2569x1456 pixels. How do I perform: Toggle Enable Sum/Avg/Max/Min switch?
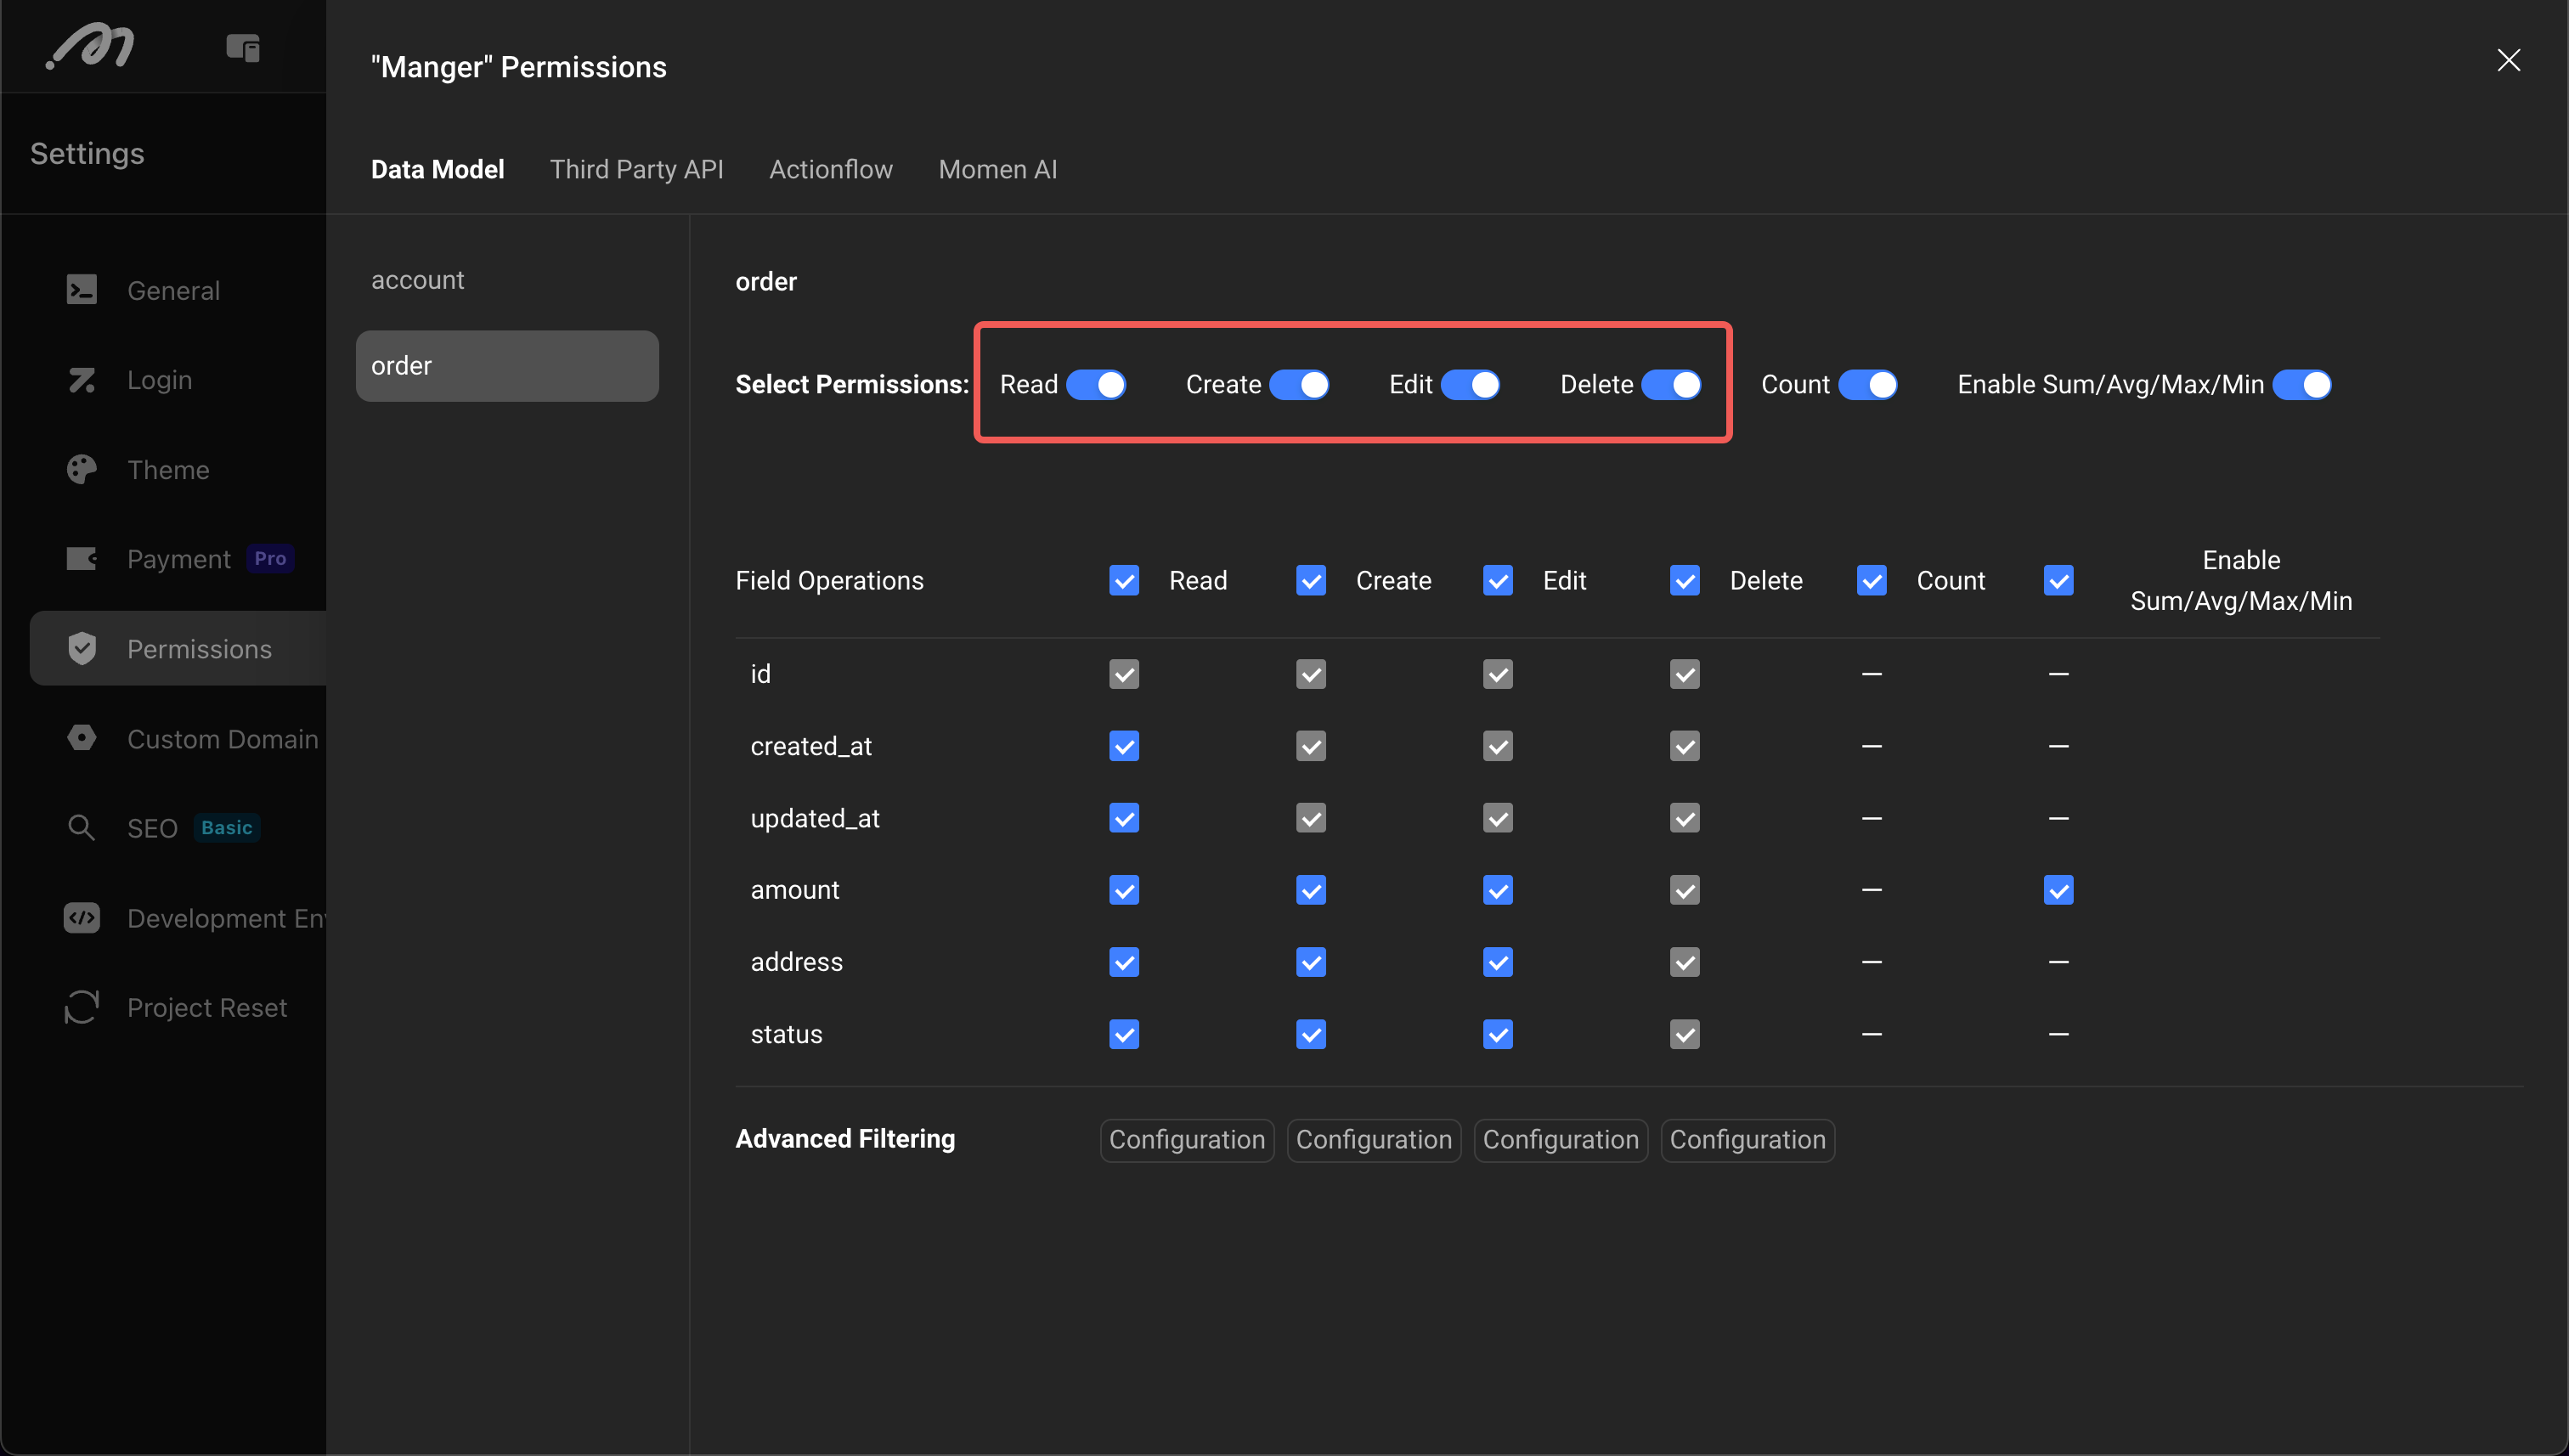(2302, 385)
